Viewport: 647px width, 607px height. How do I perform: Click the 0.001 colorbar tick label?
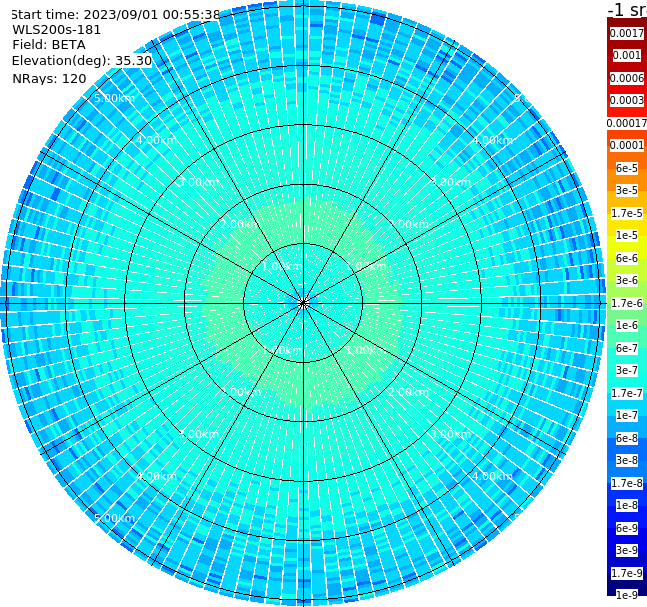[627, 55]
